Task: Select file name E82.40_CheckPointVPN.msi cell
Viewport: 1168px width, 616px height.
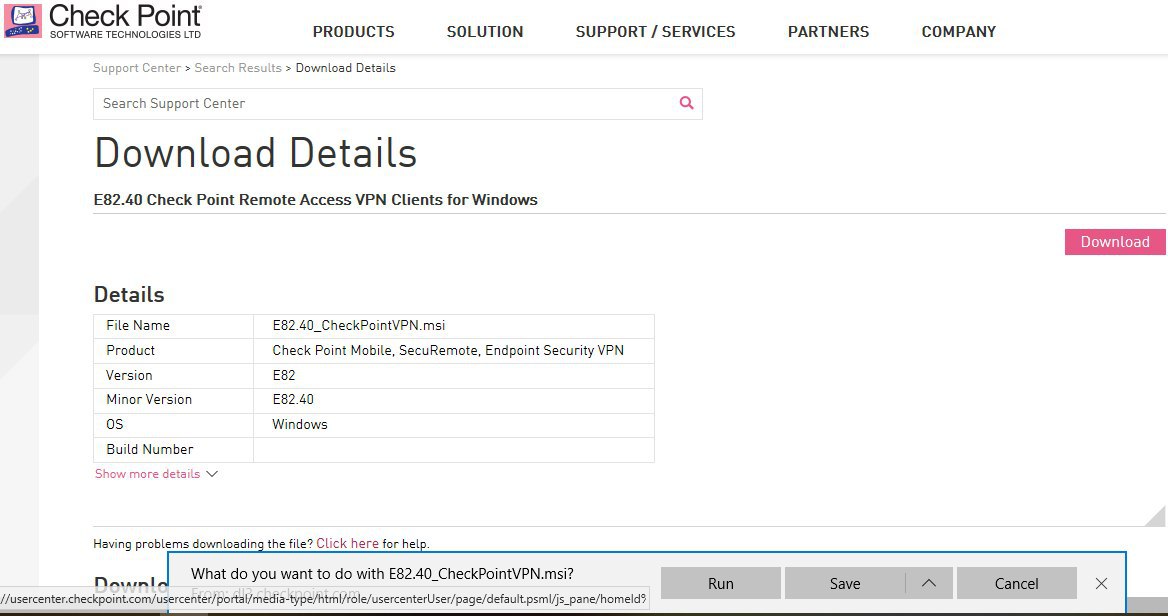Action: click(x=454, y=326)
